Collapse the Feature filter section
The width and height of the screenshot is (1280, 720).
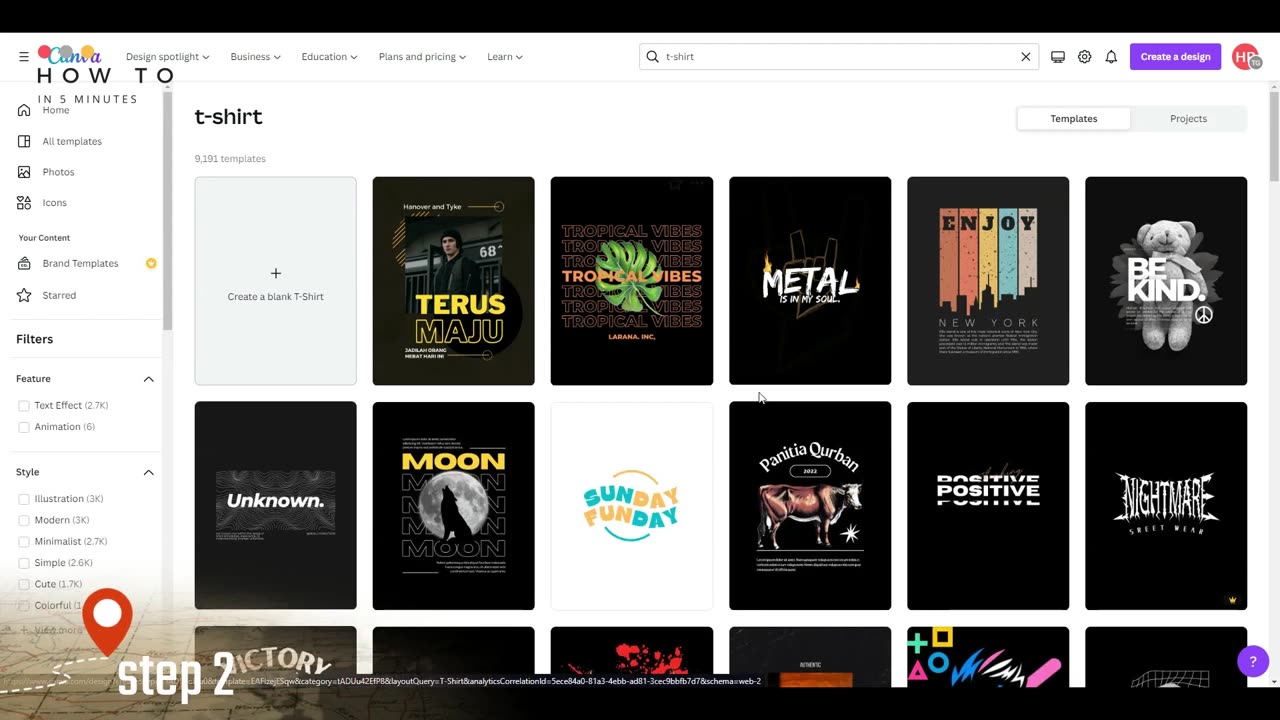pyautogui.click(x=148, y=379)
